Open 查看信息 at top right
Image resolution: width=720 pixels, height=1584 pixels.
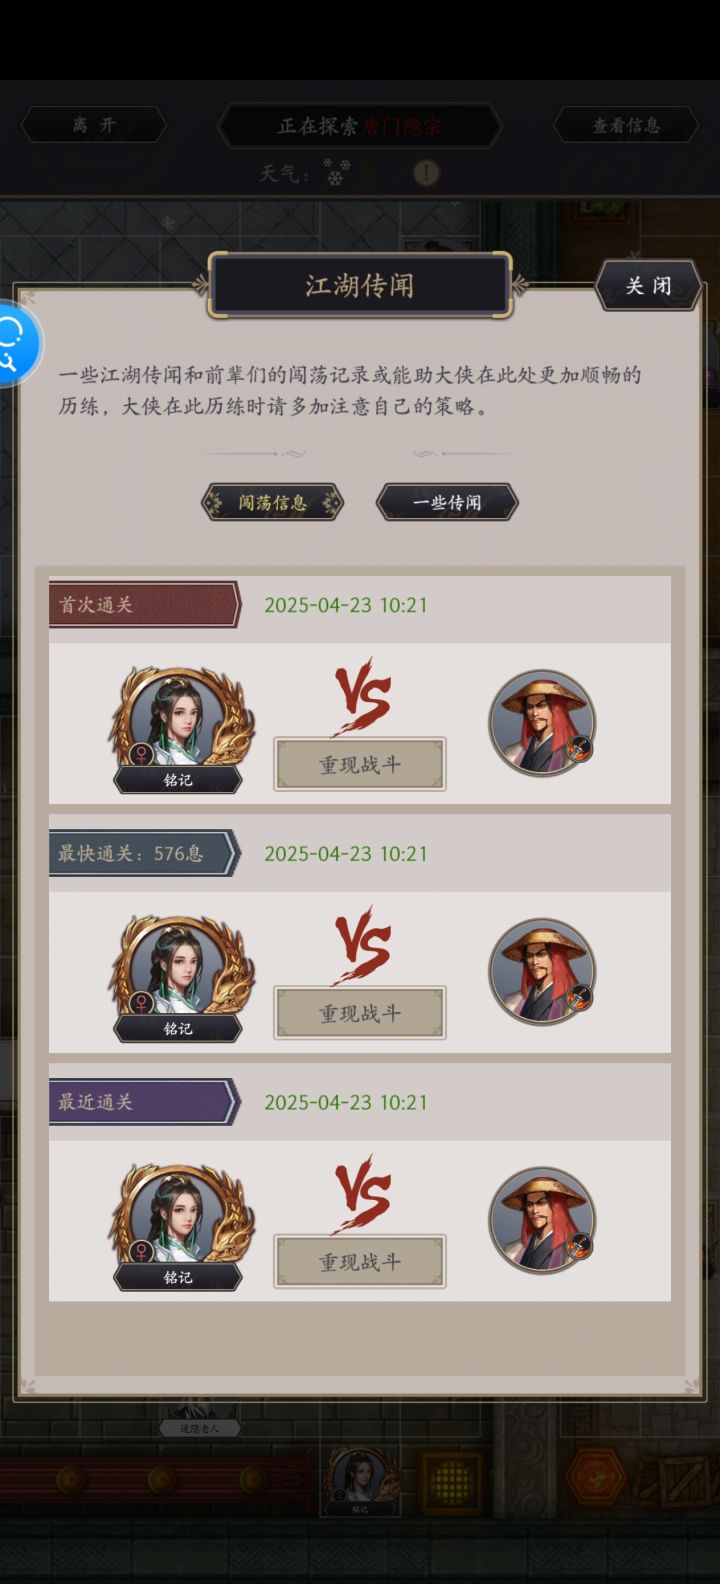[x=626, y=125]
